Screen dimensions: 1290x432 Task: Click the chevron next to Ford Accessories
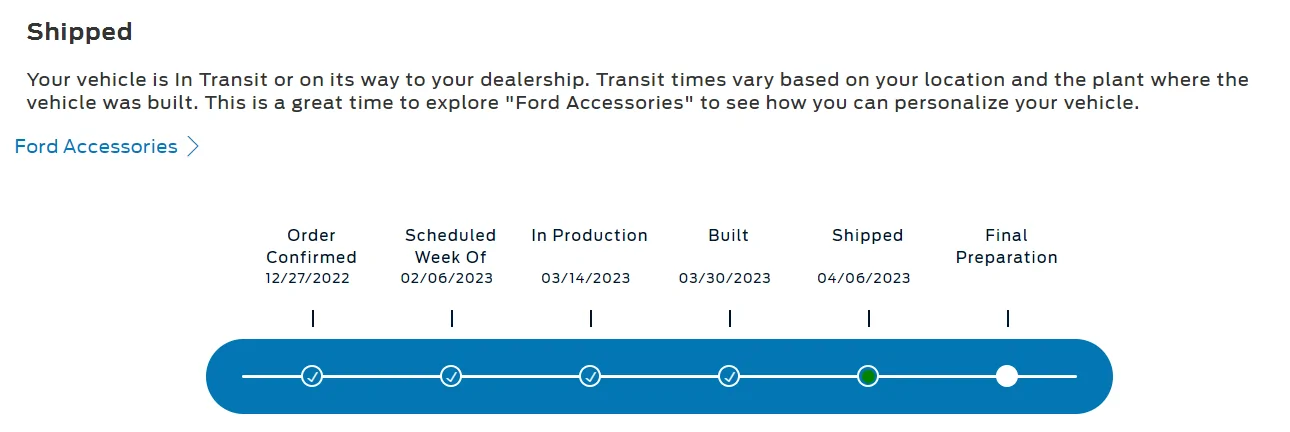click(x=194, y=147)
